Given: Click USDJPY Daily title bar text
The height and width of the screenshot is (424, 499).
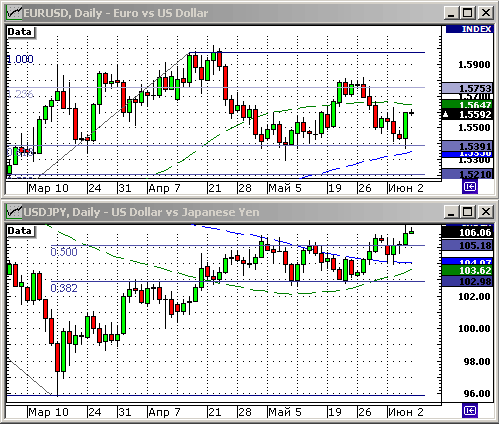Looking at the screenshot, I should 141,212.
